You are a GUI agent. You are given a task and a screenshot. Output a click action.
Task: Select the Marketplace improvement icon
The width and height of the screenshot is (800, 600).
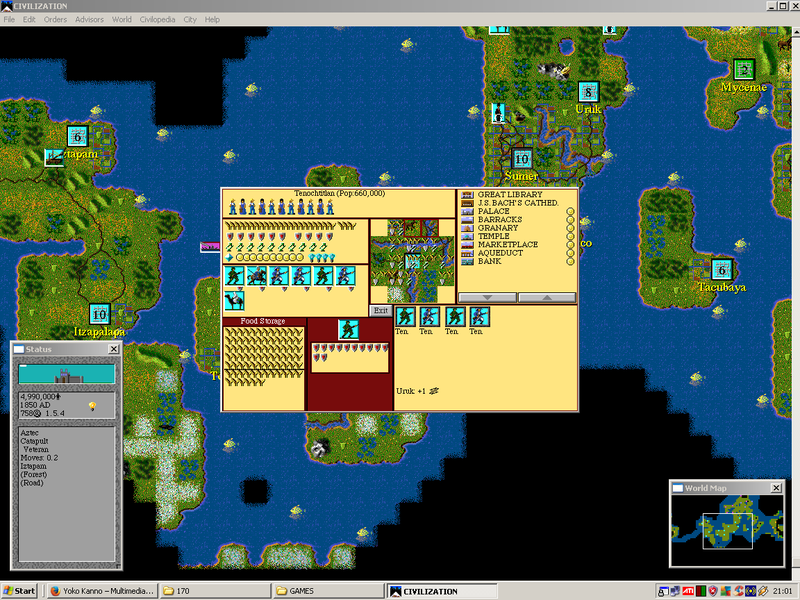coord(467,244)
